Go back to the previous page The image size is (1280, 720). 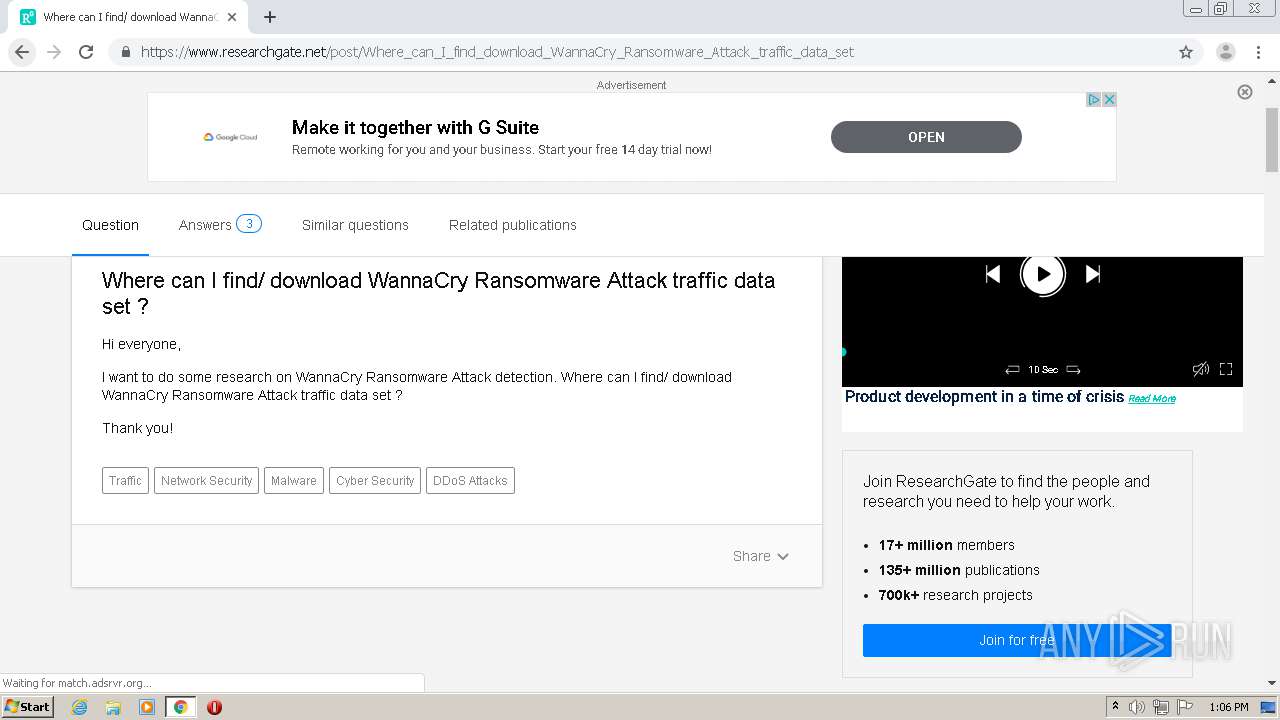pos(22,52)
